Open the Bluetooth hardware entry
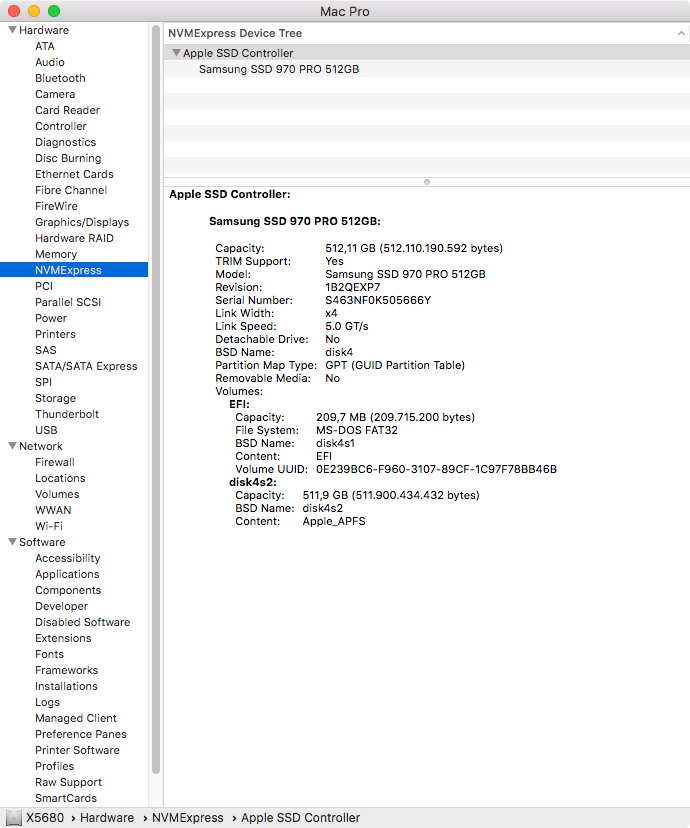This screenshot has height=828, width=690. pyautogui.click(x=60, y=78)
